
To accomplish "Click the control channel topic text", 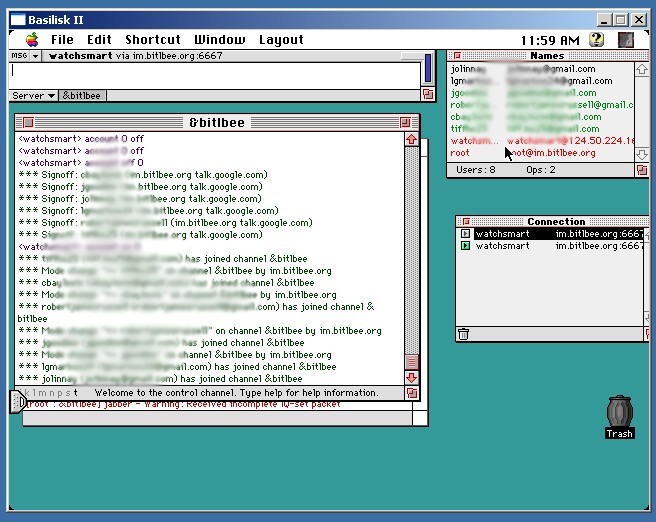I will pyautogui.click(x=236, y=393).
